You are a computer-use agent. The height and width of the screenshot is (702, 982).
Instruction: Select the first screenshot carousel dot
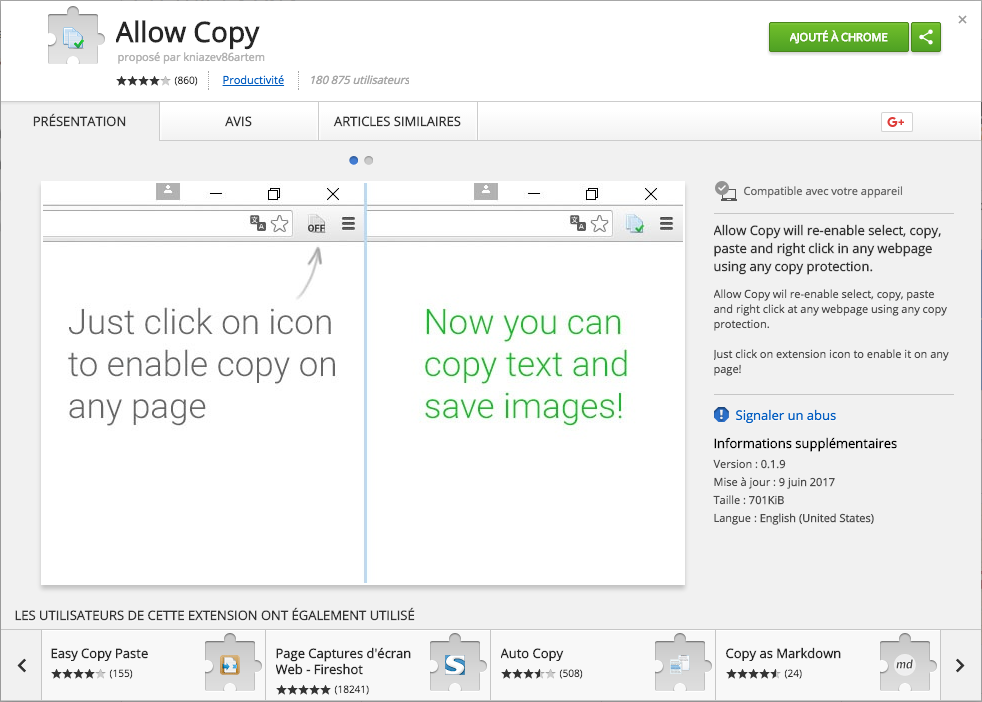[353, 160]
